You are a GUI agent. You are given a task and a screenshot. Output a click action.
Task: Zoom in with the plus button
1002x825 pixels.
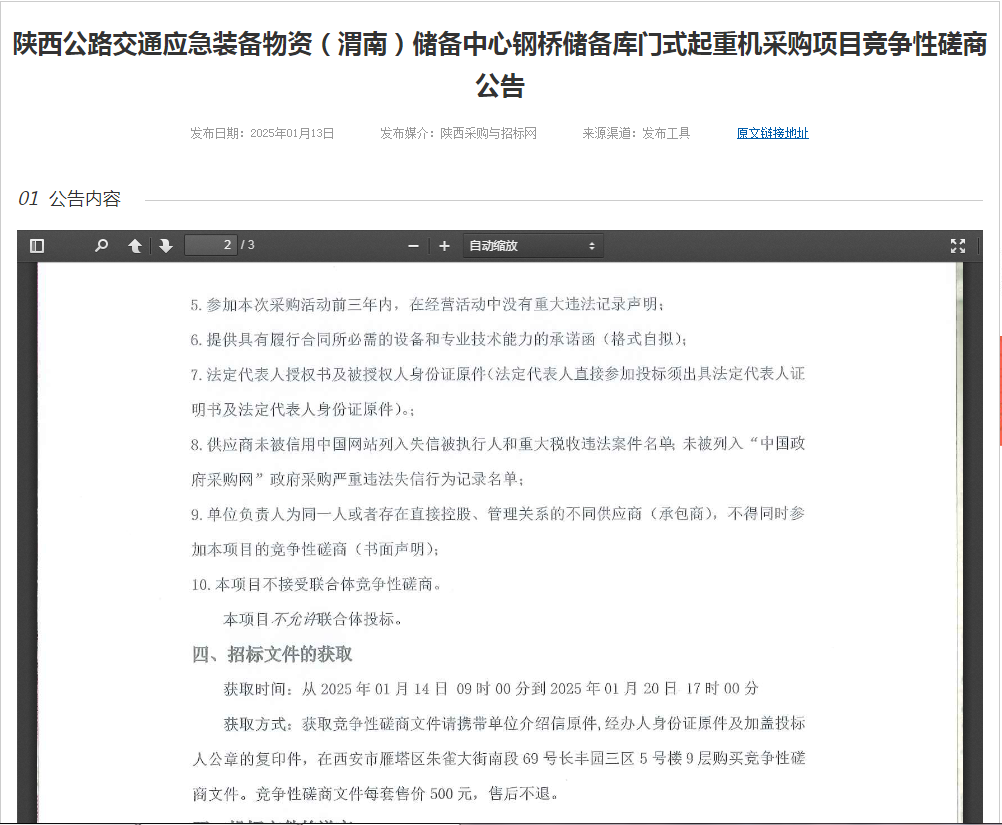pyautogui.click(x=444, y=246)
